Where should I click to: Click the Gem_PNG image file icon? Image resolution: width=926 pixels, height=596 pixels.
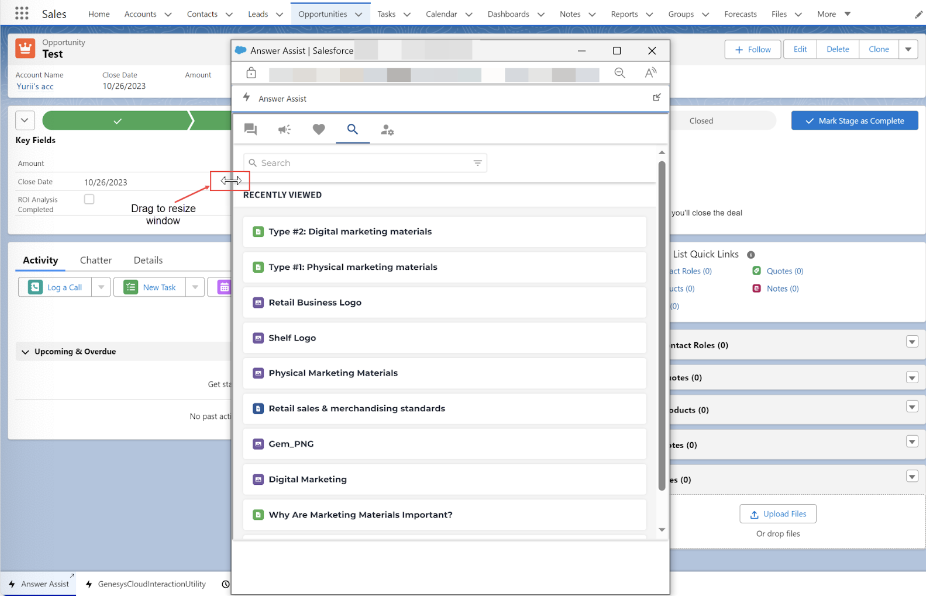pyautogui.click(x=258, y=444)
